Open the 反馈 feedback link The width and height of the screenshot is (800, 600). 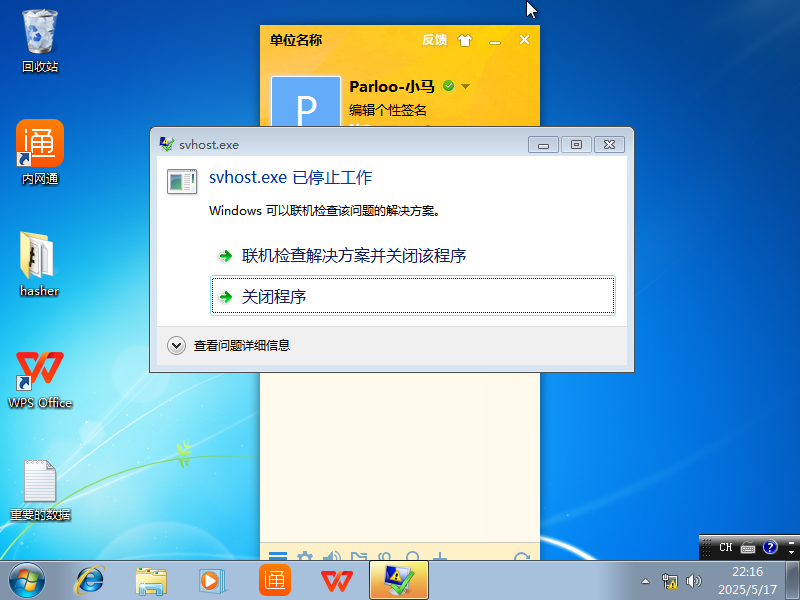(434, 40)
